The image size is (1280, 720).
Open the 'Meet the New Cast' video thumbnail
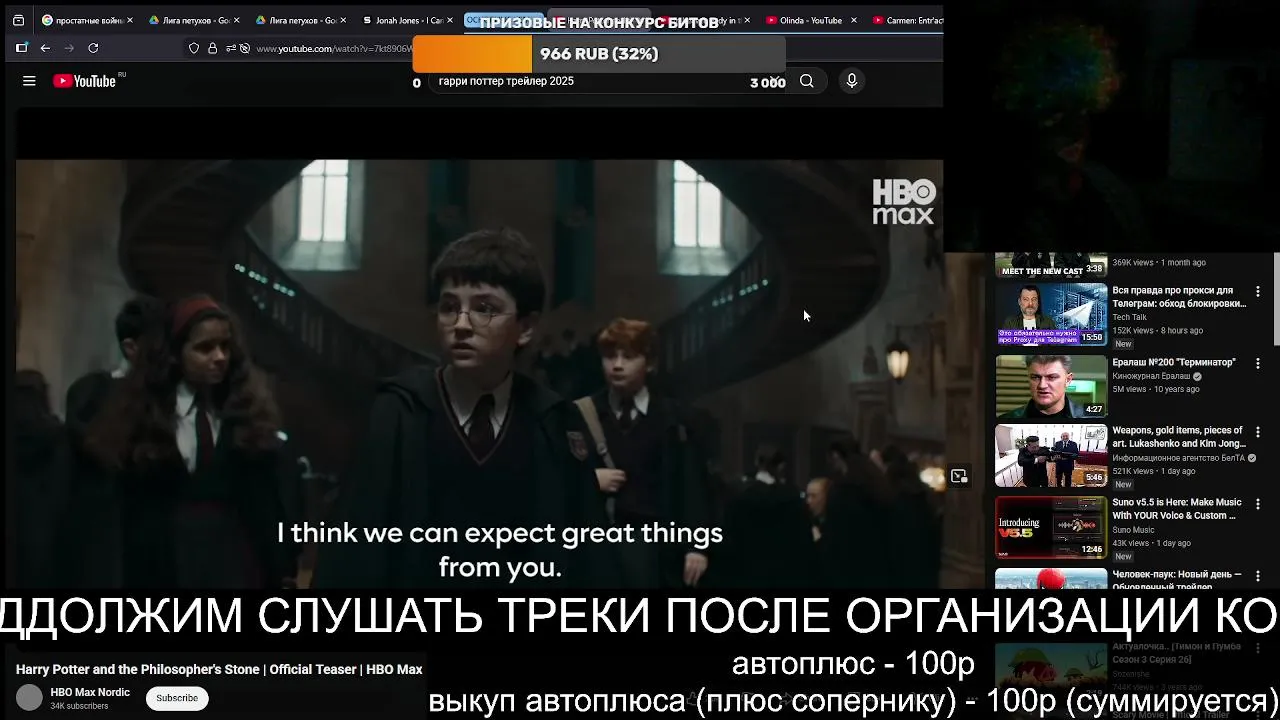[1051, 264]
